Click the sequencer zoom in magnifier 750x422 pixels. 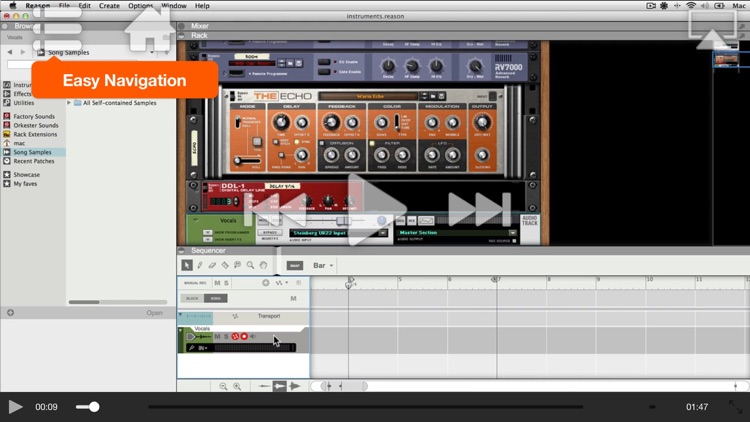tap(237, 386)
